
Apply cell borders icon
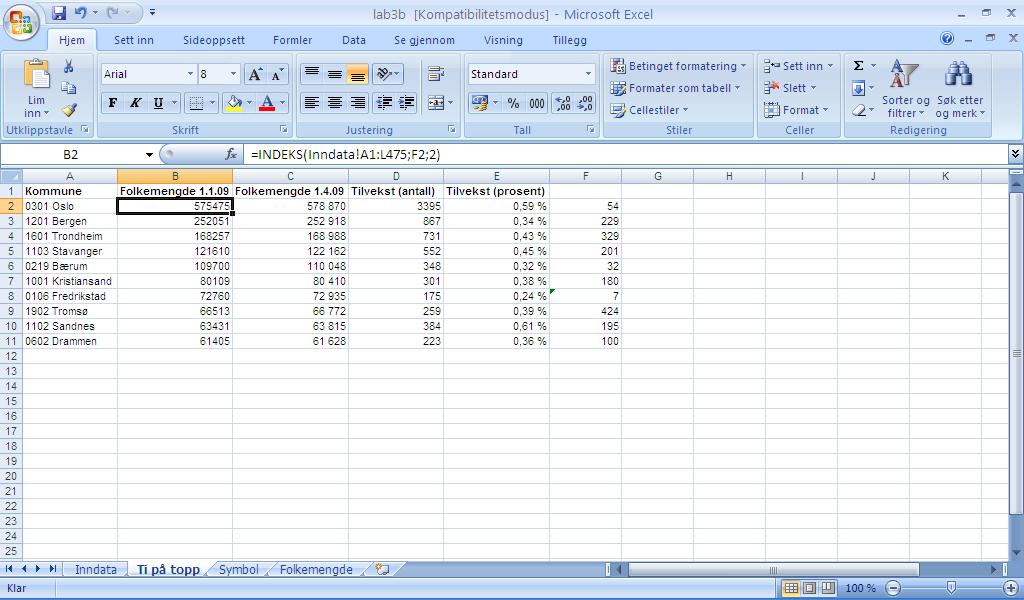(x=196, y=103)
